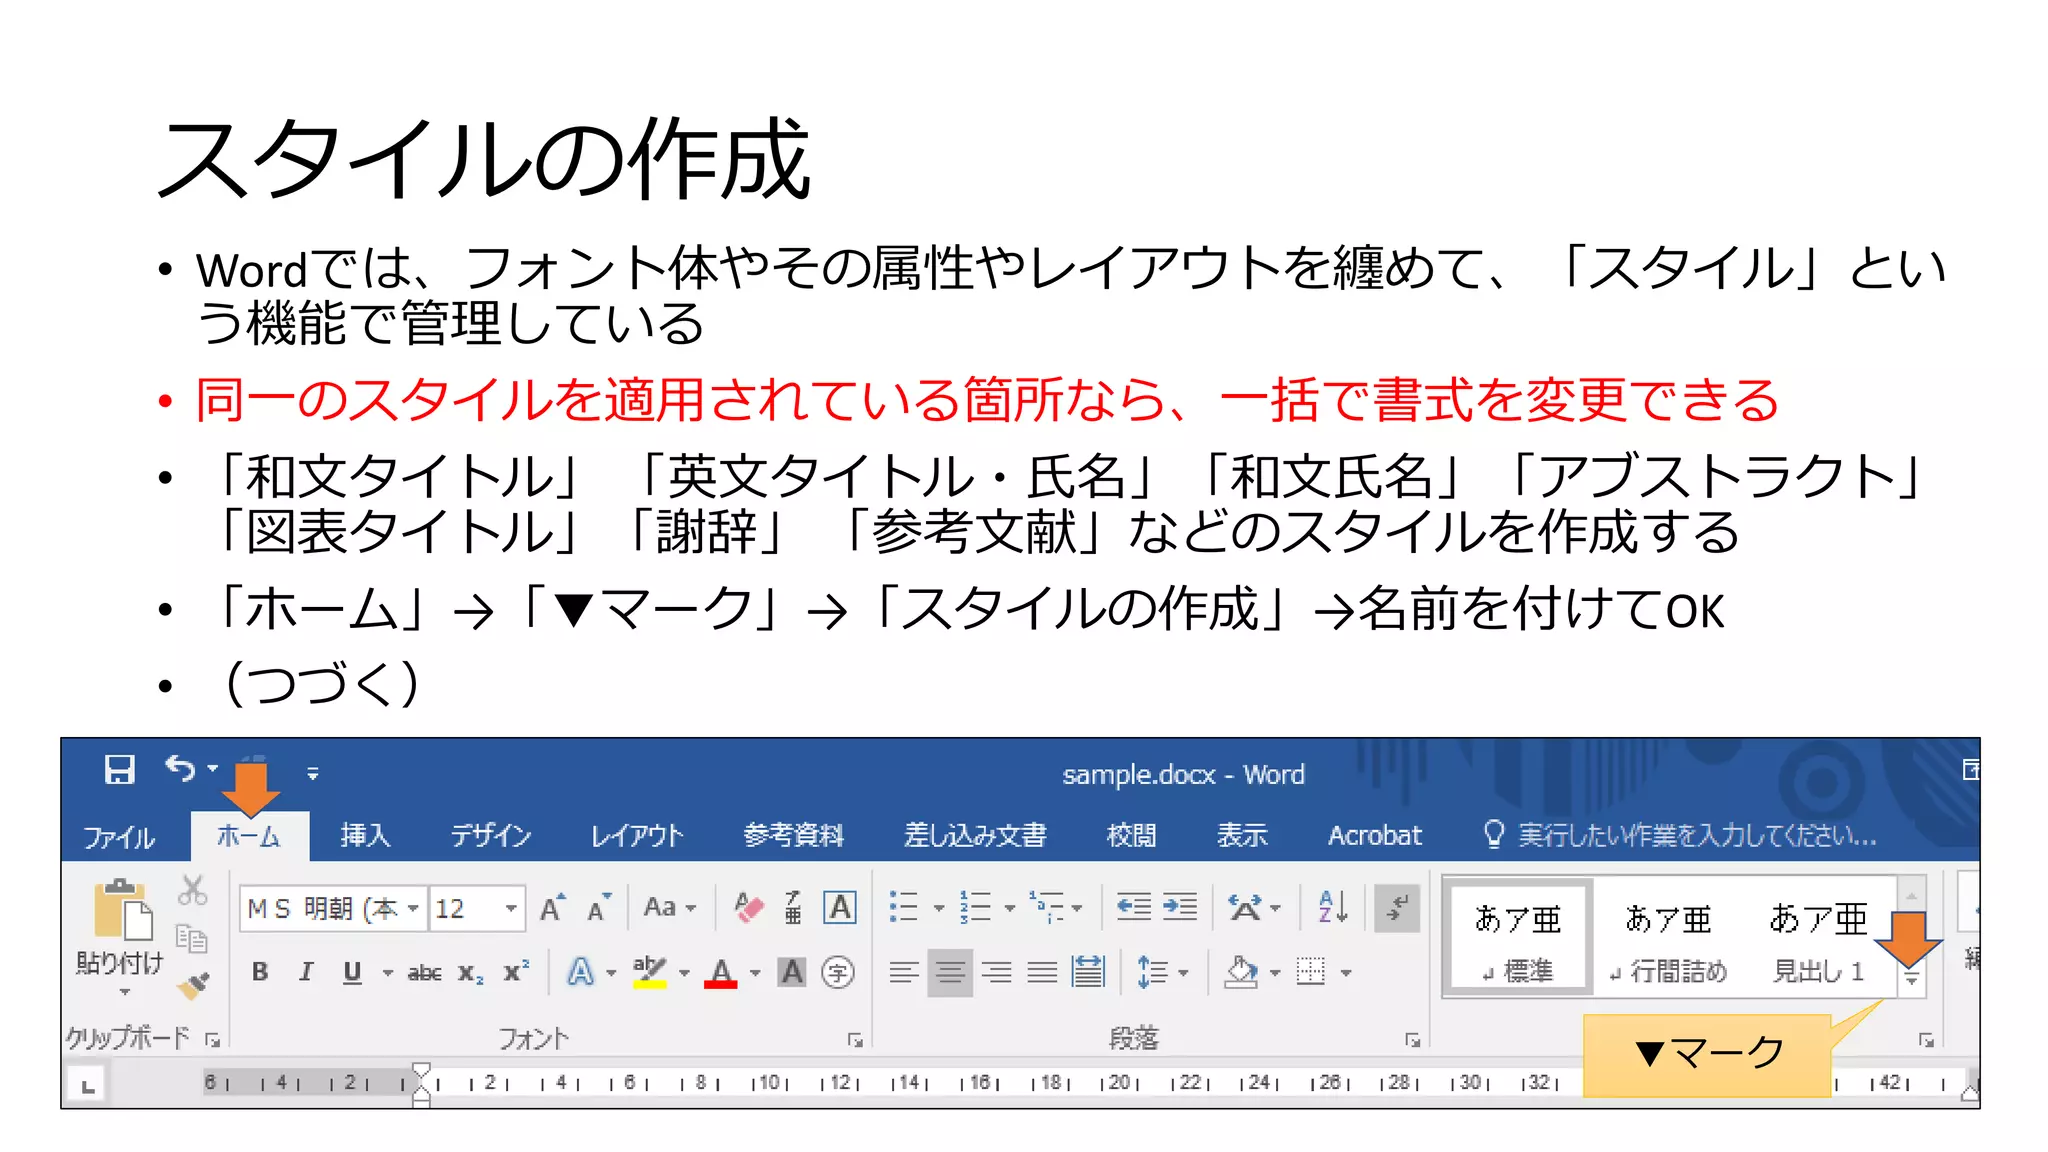Viewport: 2048px width, 1152px height.
Task: Open the 校閲 ribbon tab
Action: pyautogui.click(x=1131, y=835)
